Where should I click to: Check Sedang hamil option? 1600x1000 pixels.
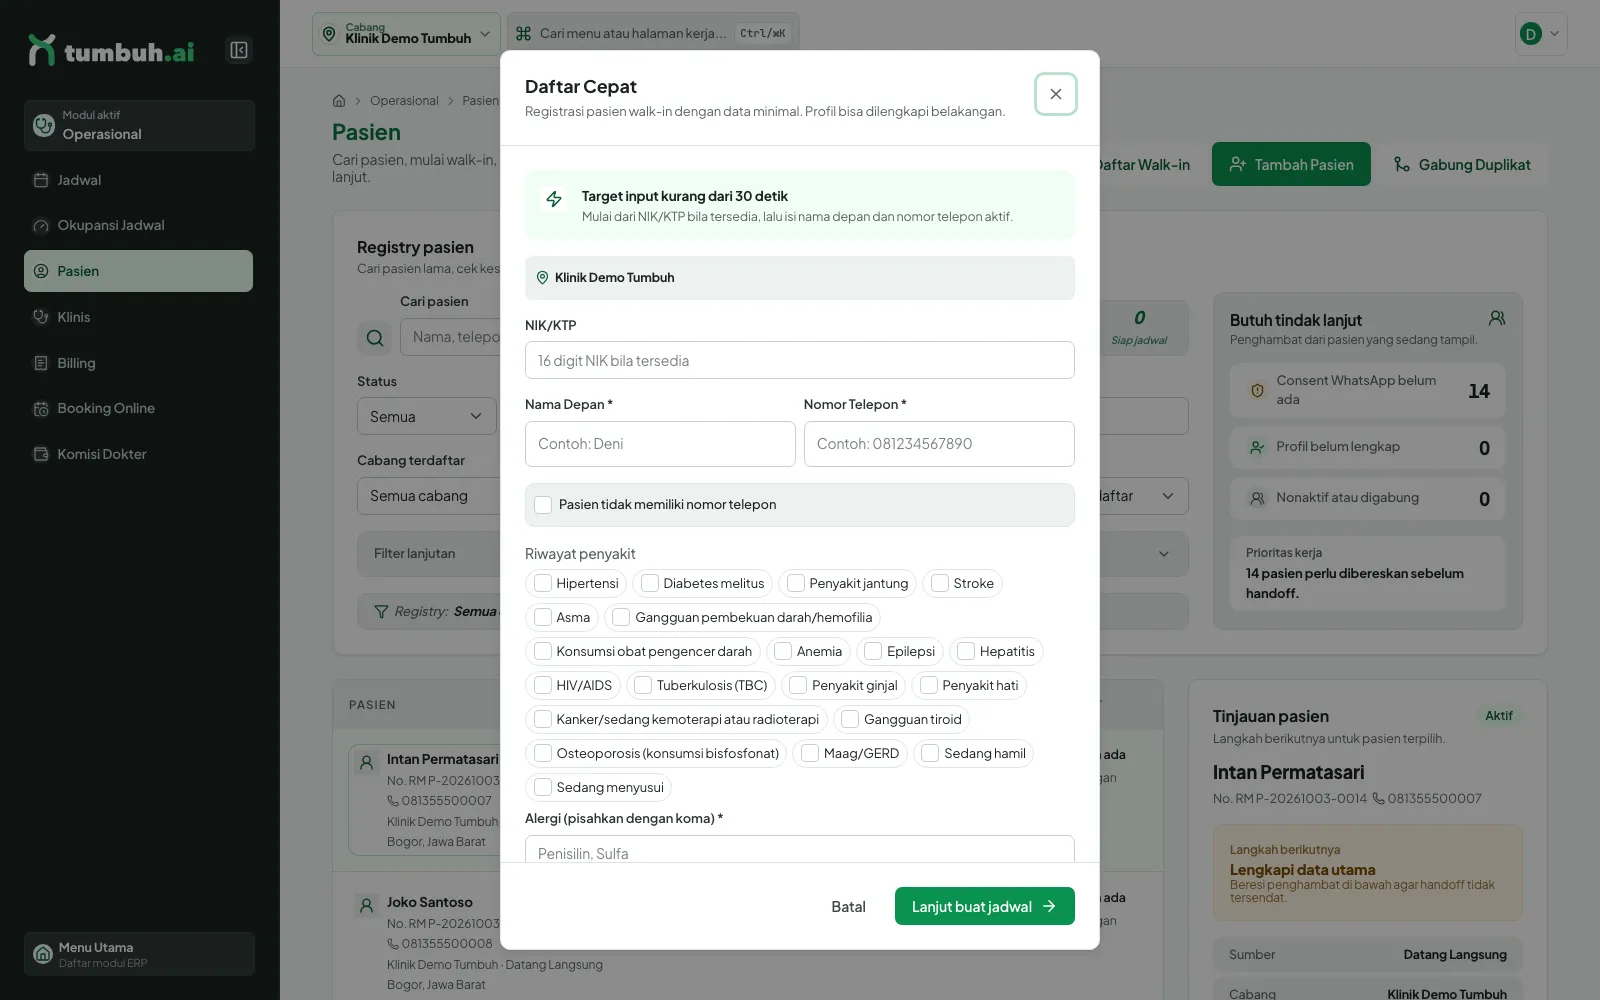931,753
